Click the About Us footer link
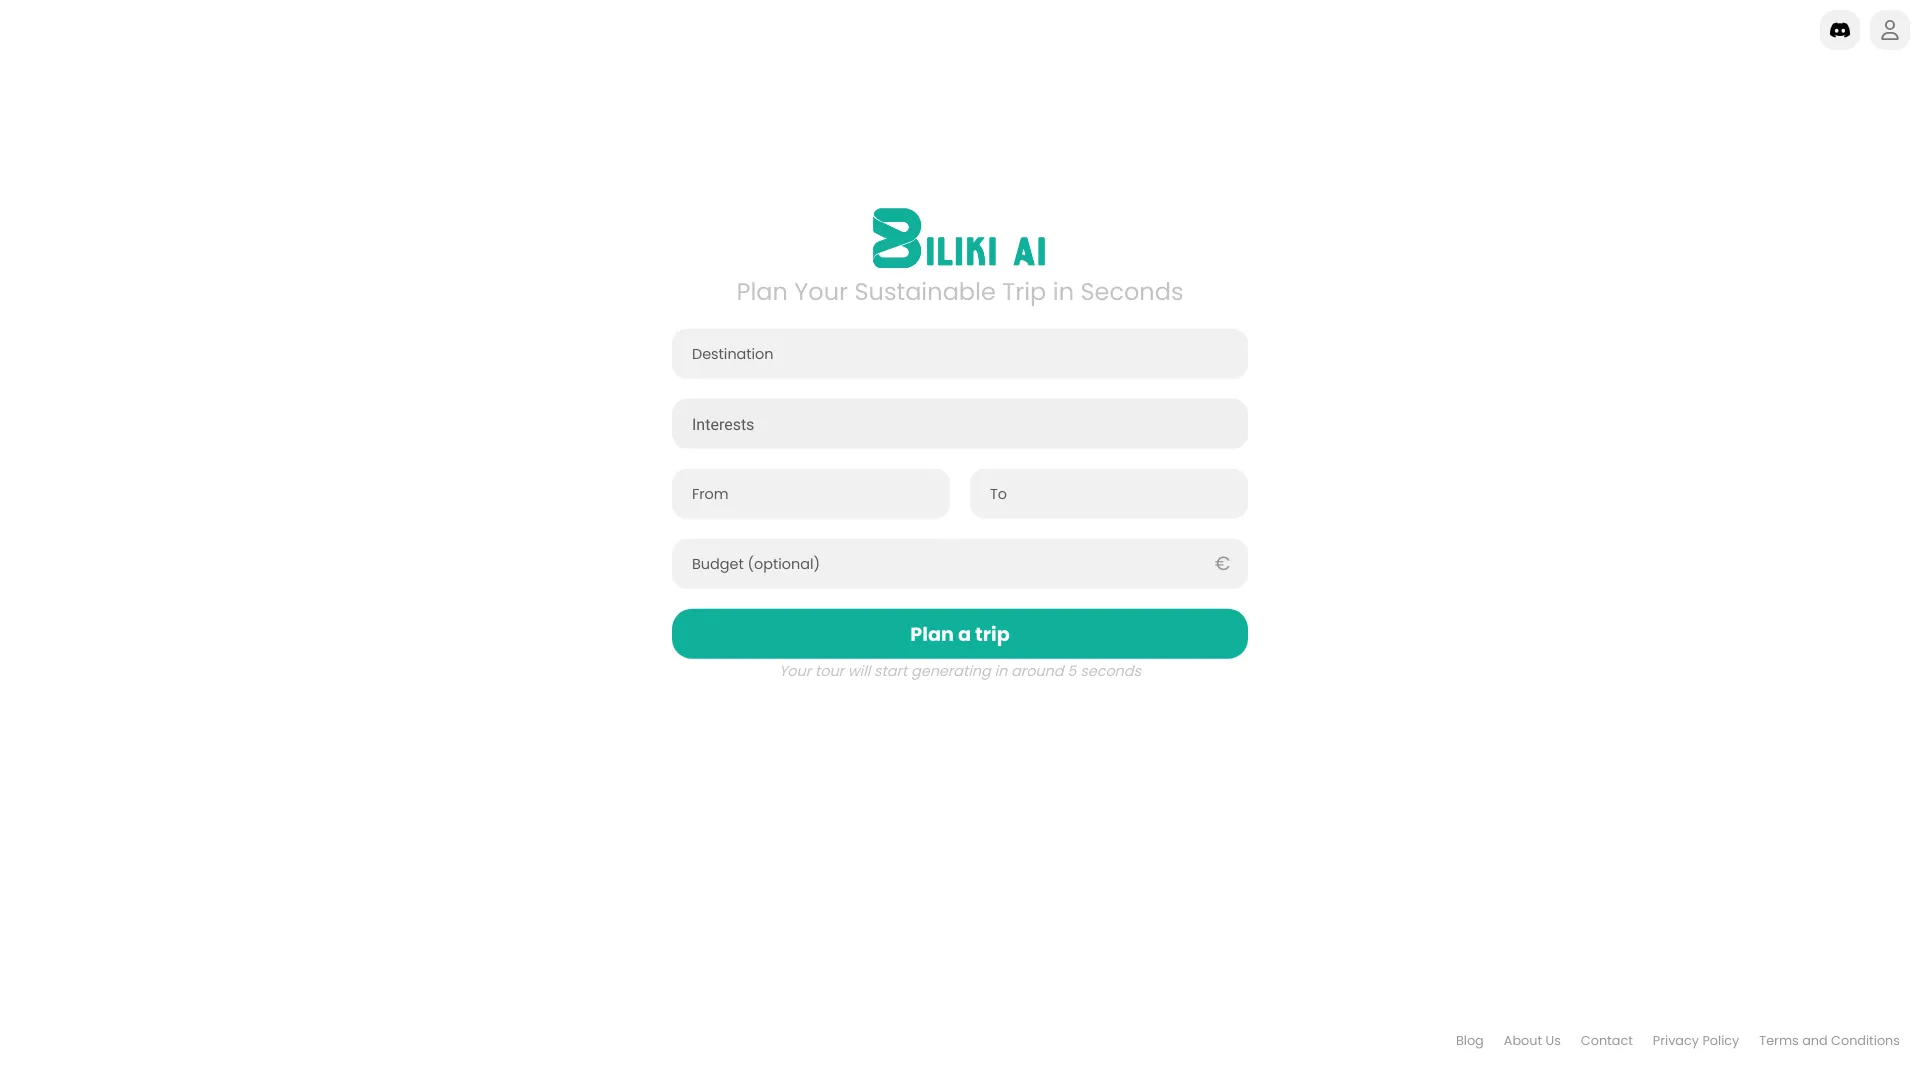The image size is (1920, 1080). click(x=1532, y=1040)
